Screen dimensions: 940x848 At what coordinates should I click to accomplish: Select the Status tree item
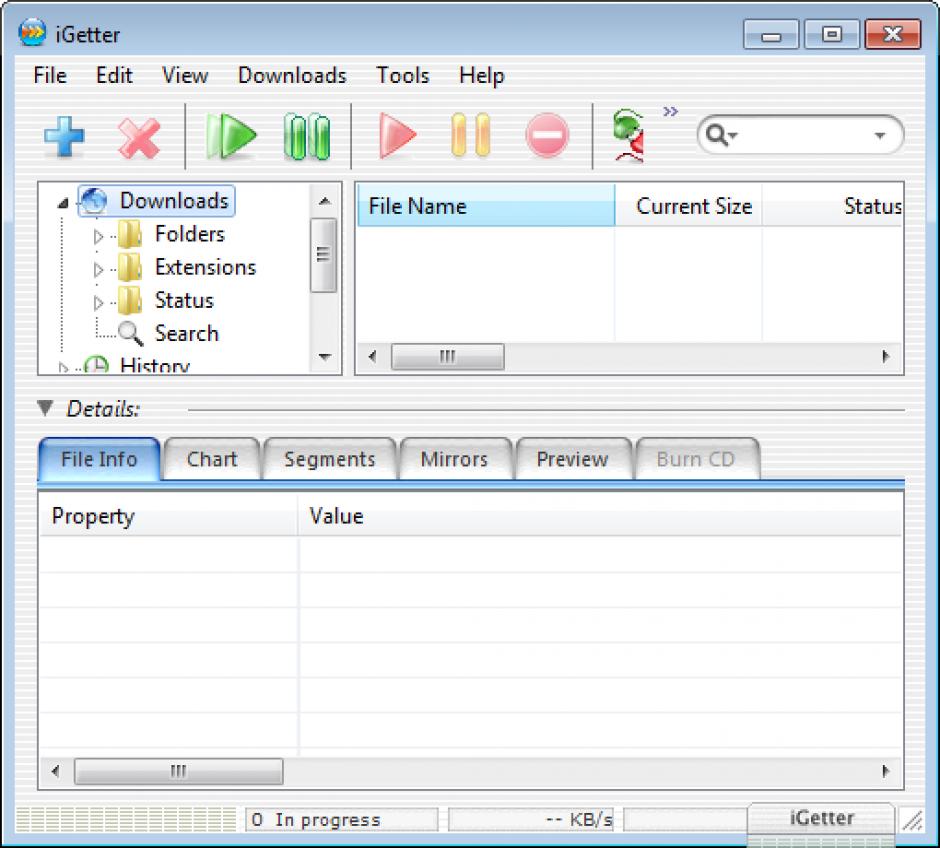(183, 300)
